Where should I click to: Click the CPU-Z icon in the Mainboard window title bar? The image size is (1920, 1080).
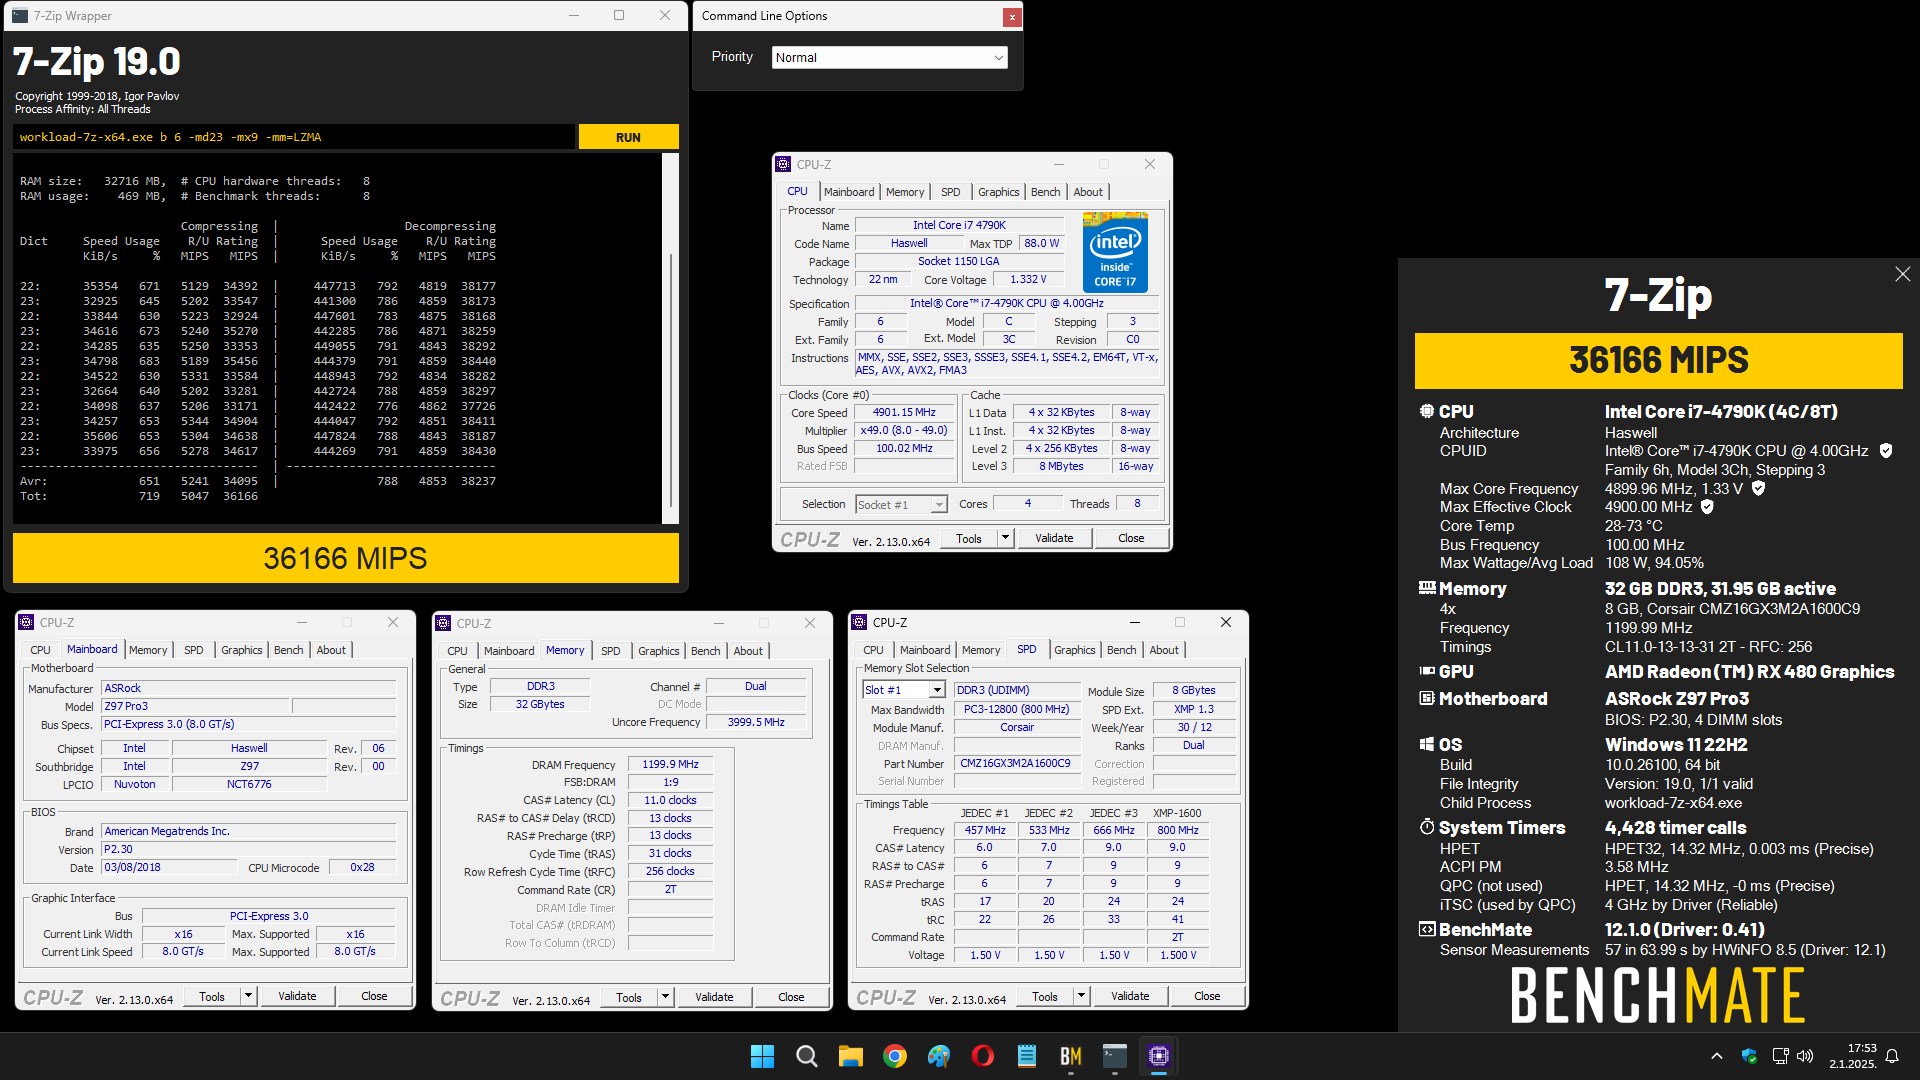point(26,623)
